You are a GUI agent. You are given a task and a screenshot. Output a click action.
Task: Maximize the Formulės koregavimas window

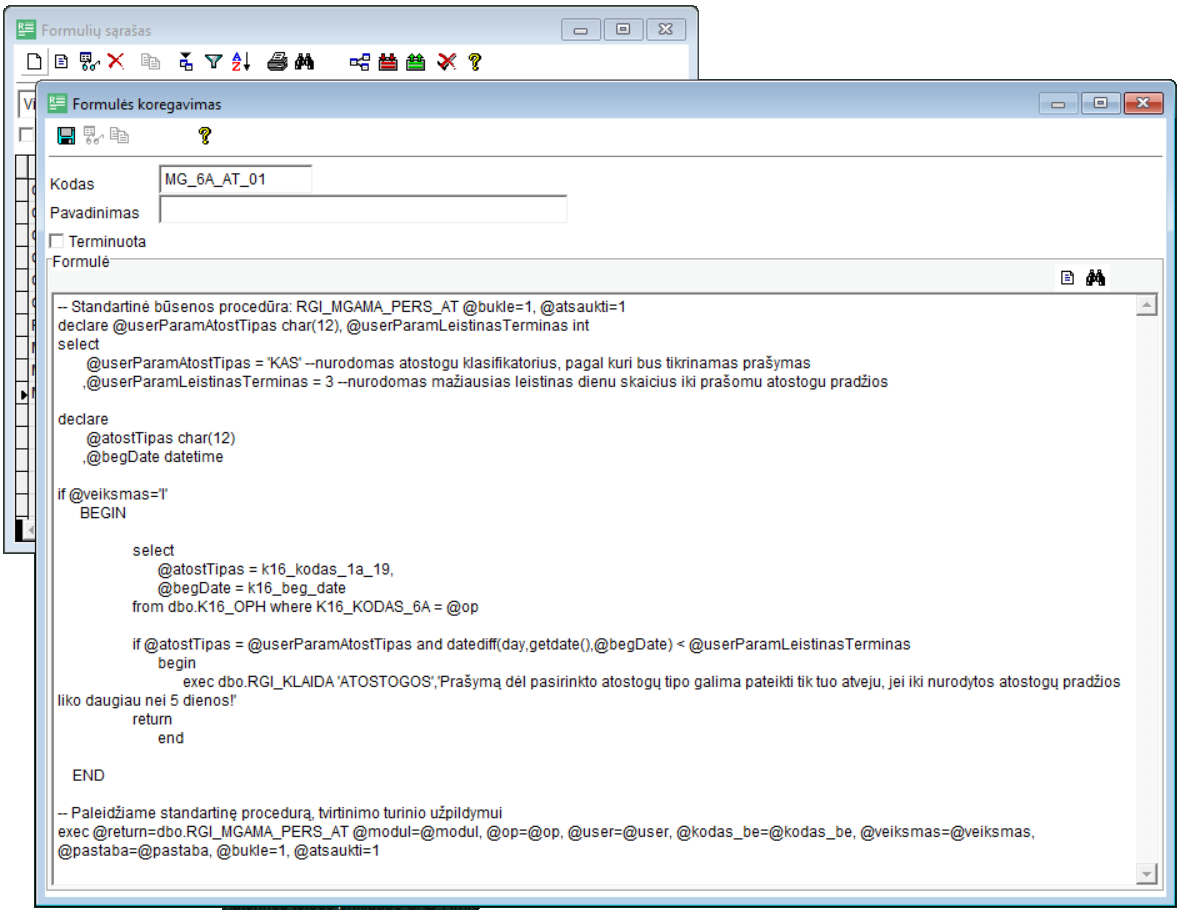tap(1101, 103)
